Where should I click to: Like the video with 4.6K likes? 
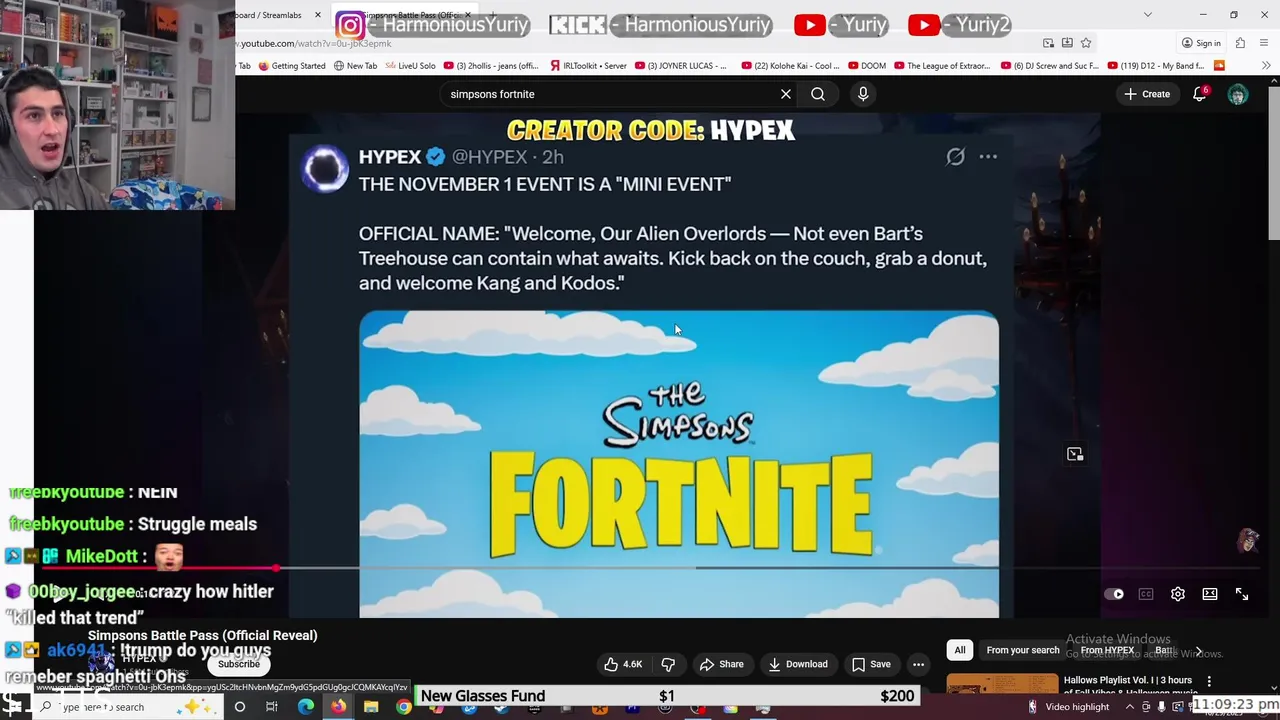point(623,664)
